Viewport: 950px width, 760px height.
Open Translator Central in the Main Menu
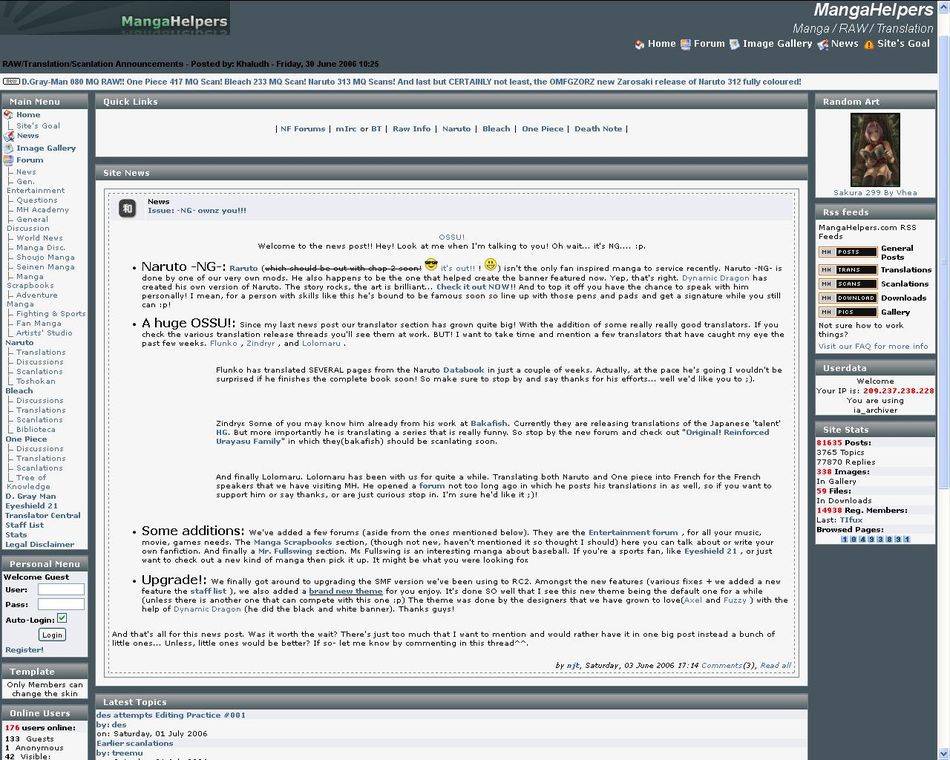tap(43, 516)
